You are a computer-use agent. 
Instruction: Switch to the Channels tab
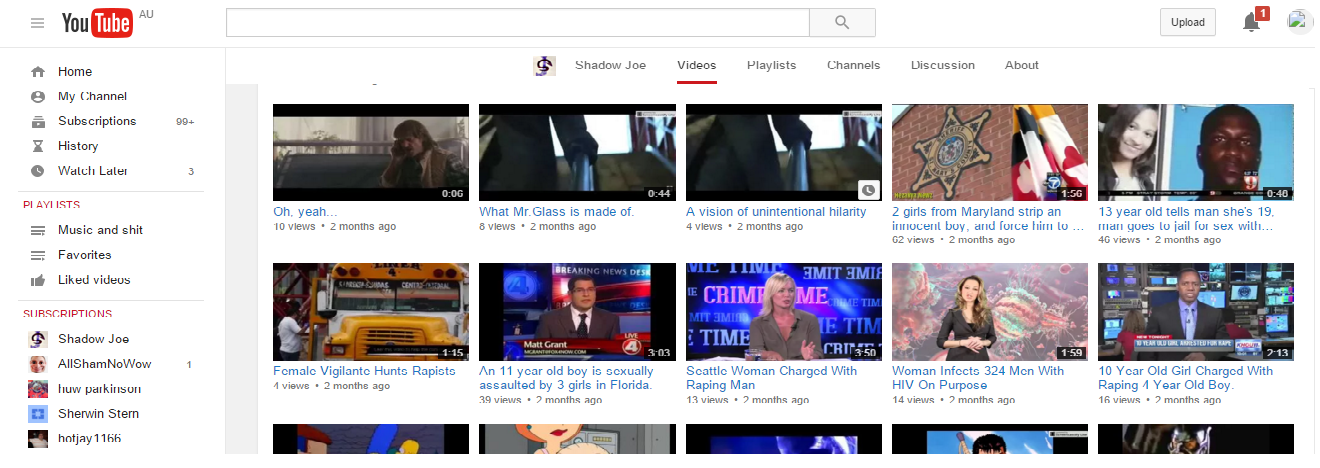[853, 65]
